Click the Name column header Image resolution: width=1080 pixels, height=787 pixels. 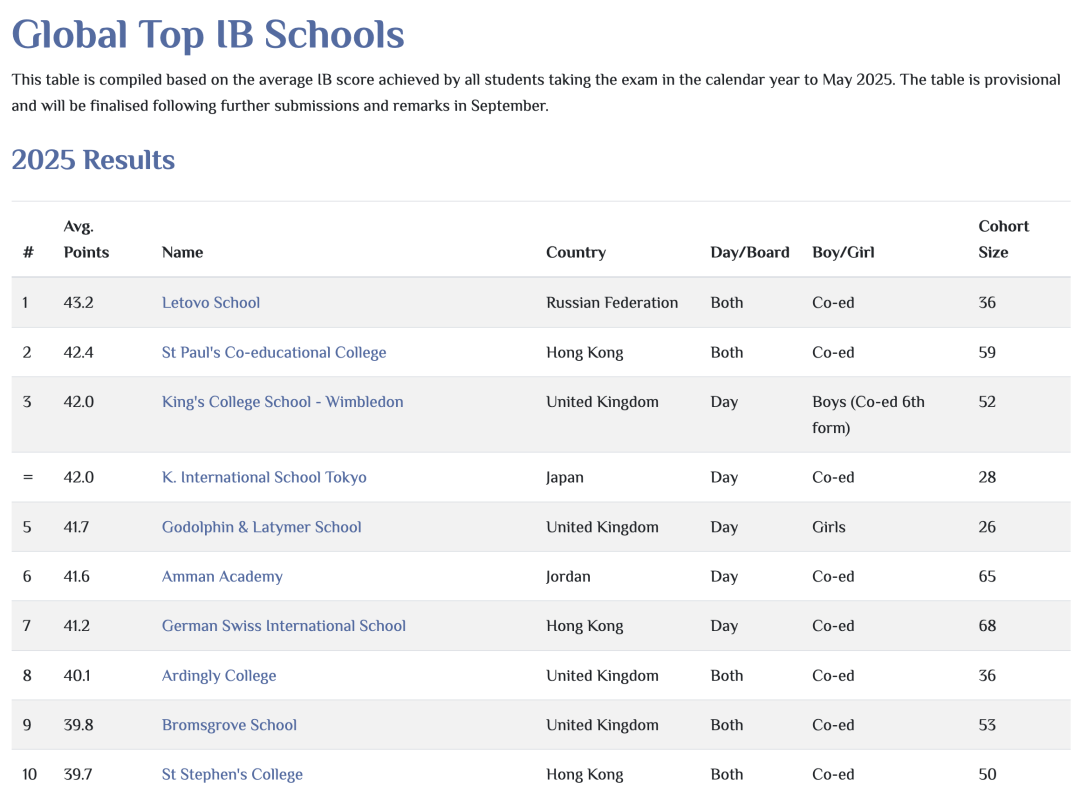click(x=182, y=253)
